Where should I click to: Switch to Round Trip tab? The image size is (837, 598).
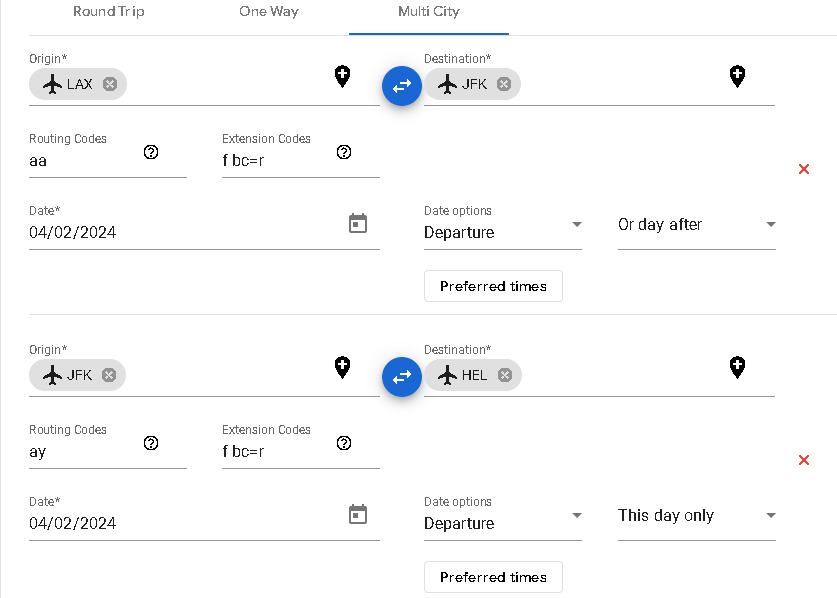(108, 12)
